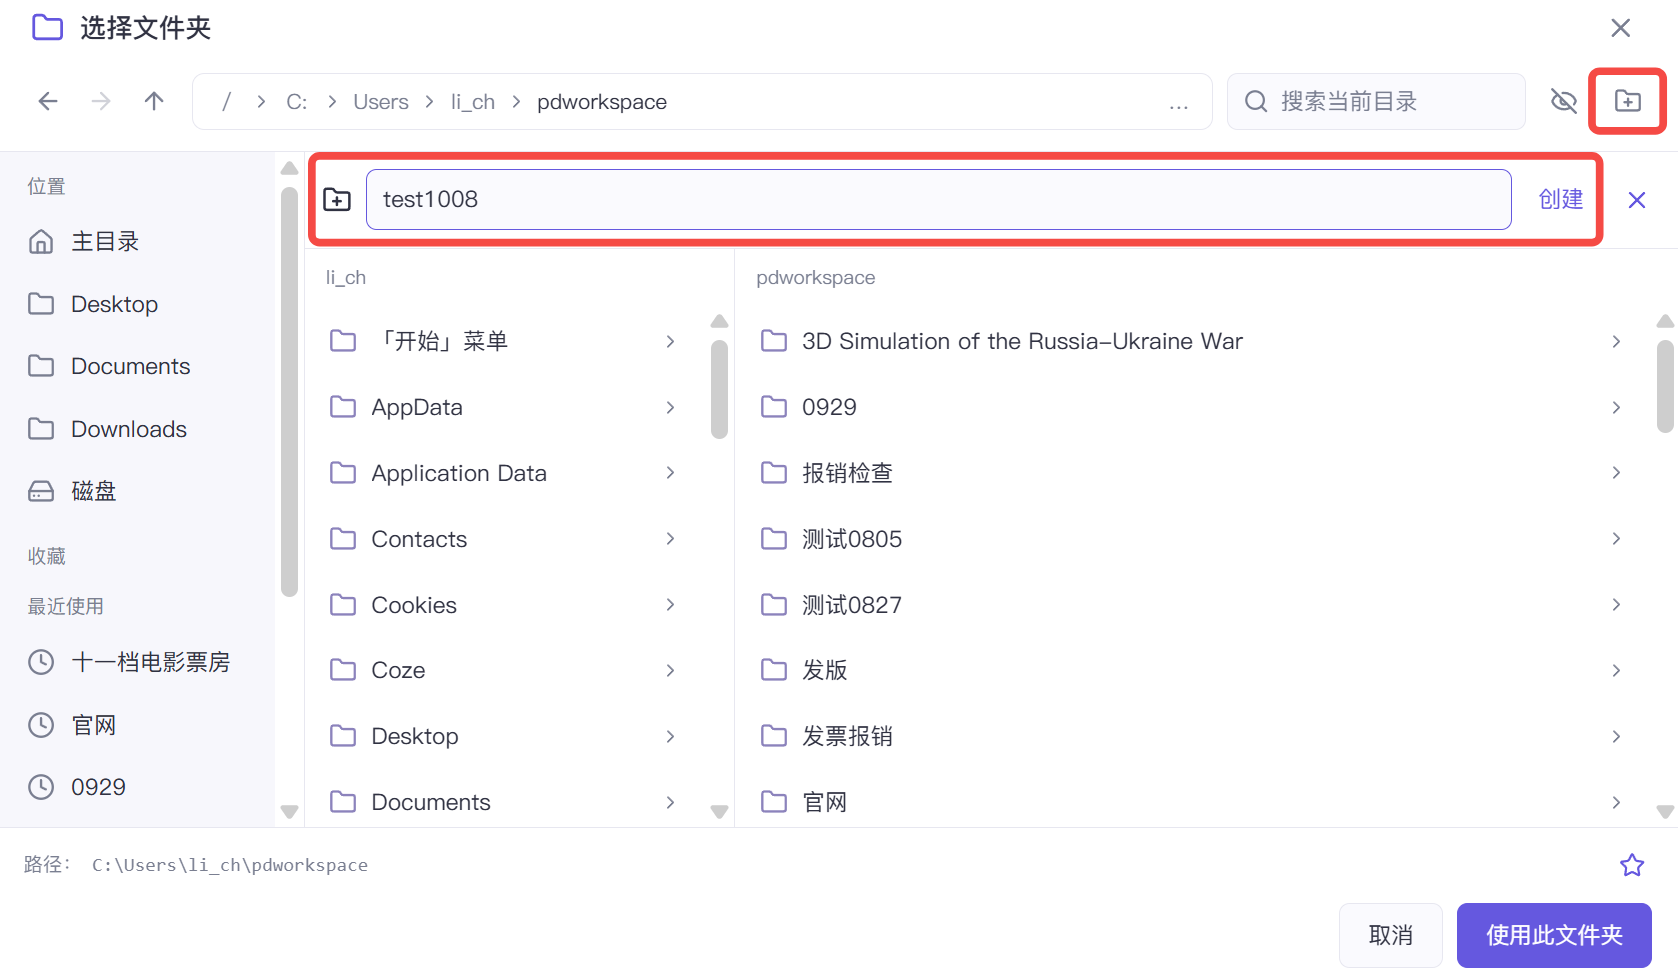Screen dimensions: 1678x973
Task: Click 使用此文件夹 button
Action: point(1554,935)
